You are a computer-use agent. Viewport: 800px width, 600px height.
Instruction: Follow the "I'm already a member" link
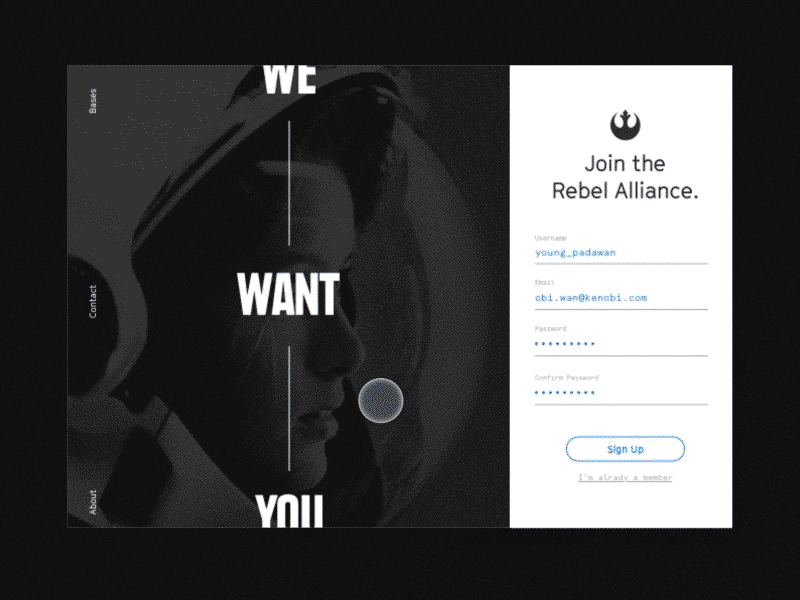tap(625, 478)
